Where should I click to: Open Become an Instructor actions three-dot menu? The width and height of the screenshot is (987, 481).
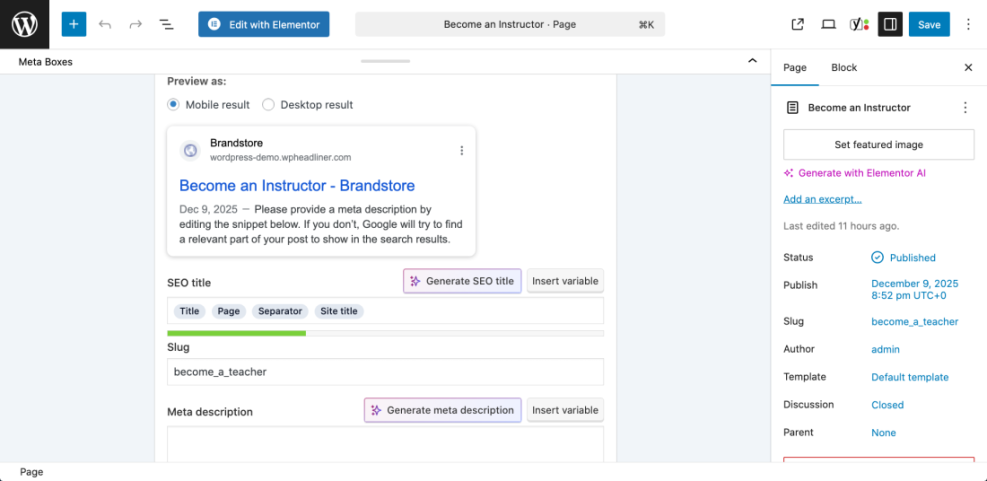tap(965, 108)
